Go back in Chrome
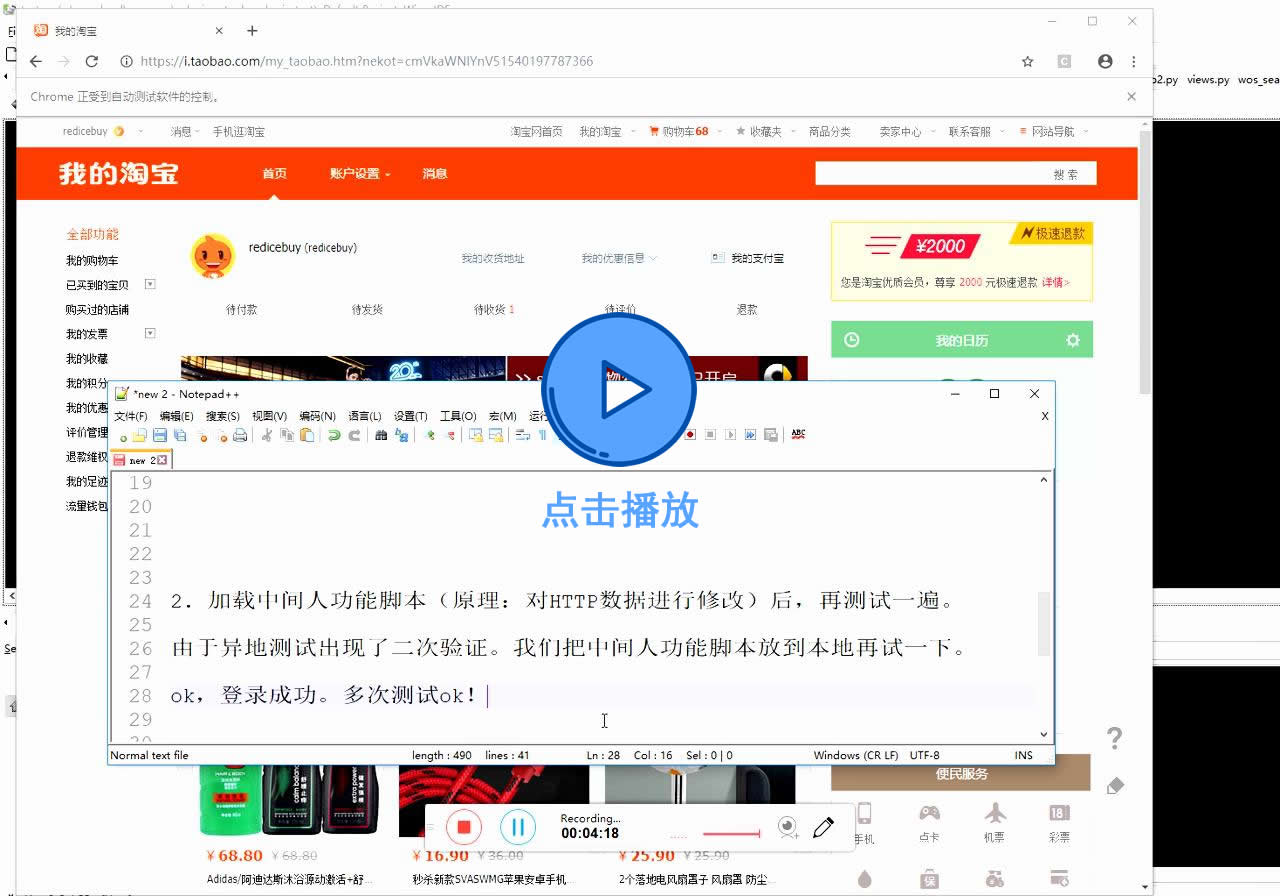The width and height of the screenshot is (1280, 896). [36, 61]
